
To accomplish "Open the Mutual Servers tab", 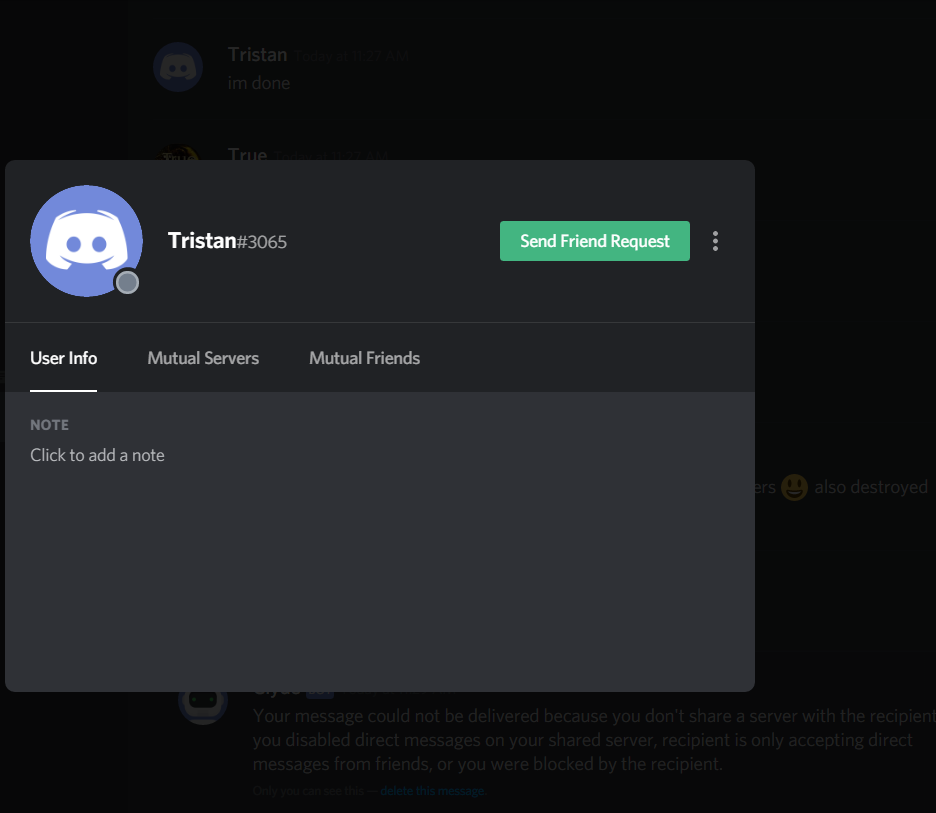I will coord(203,358).
